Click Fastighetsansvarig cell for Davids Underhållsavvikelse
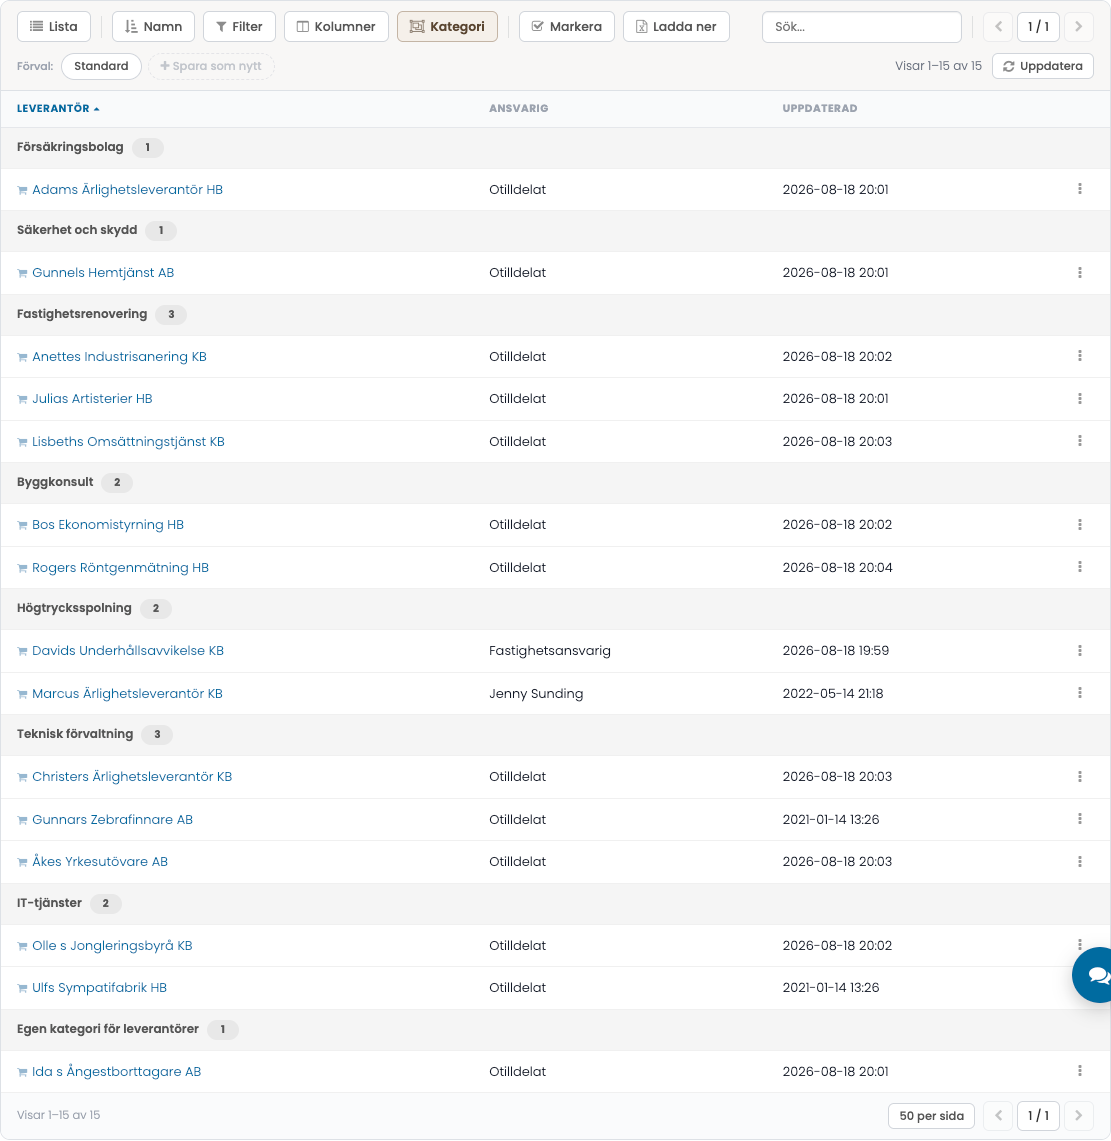This screenshot has height=1141, width=1111. [550, 651]
